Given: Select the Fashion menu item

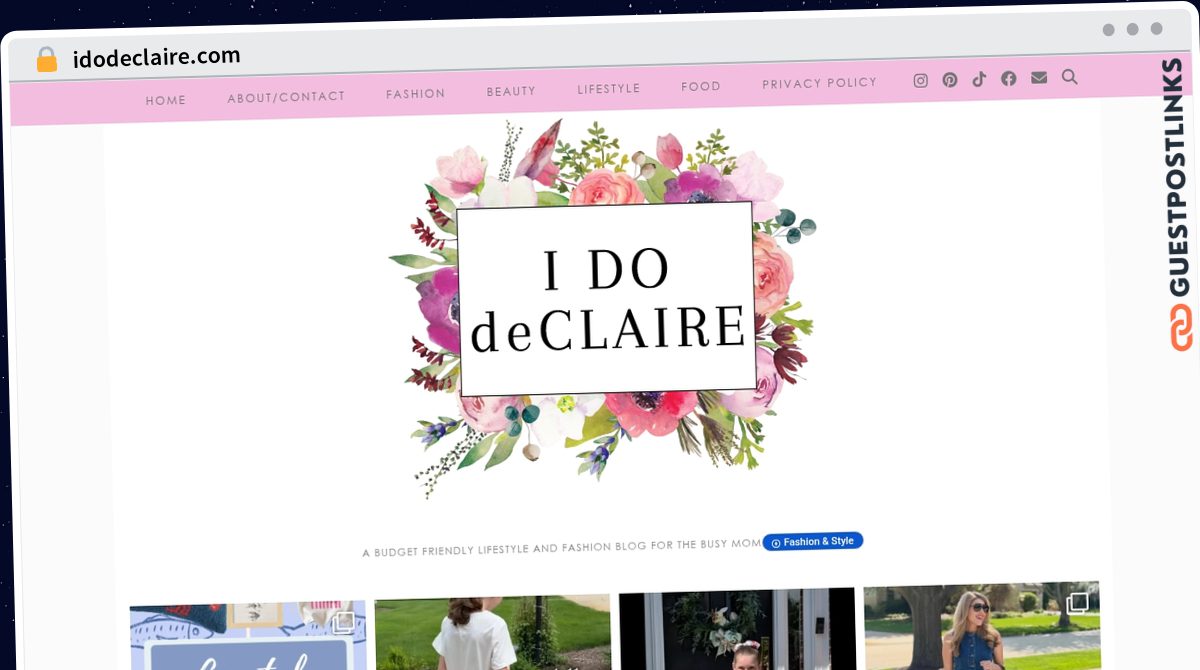Looking at the screenshot, I should coord(416,94).
